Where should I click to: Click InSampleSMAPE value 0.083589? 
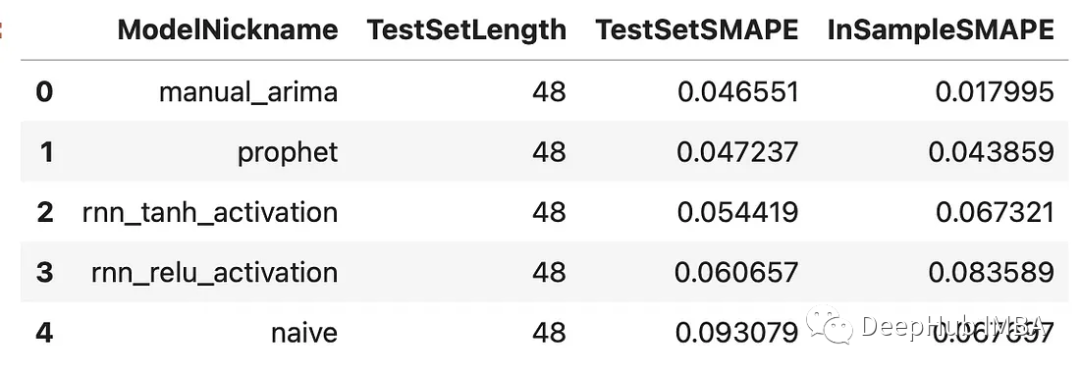click(x=991, y=273)
